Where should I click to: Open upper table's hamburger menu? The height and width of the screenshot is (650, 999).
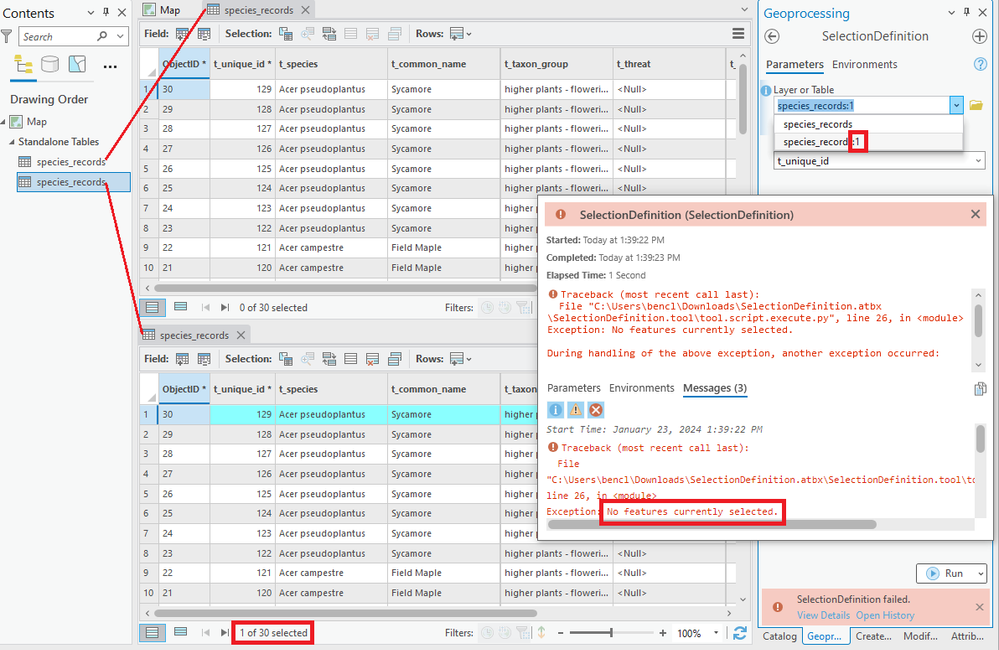click(738, 34)
